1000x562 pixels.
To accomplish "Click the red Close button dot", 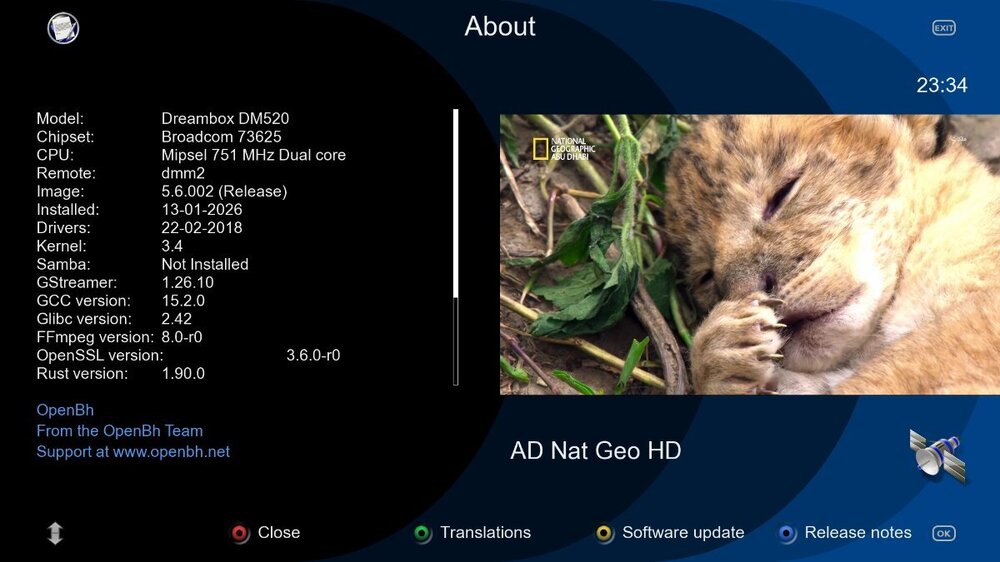I will click(240, 533).
